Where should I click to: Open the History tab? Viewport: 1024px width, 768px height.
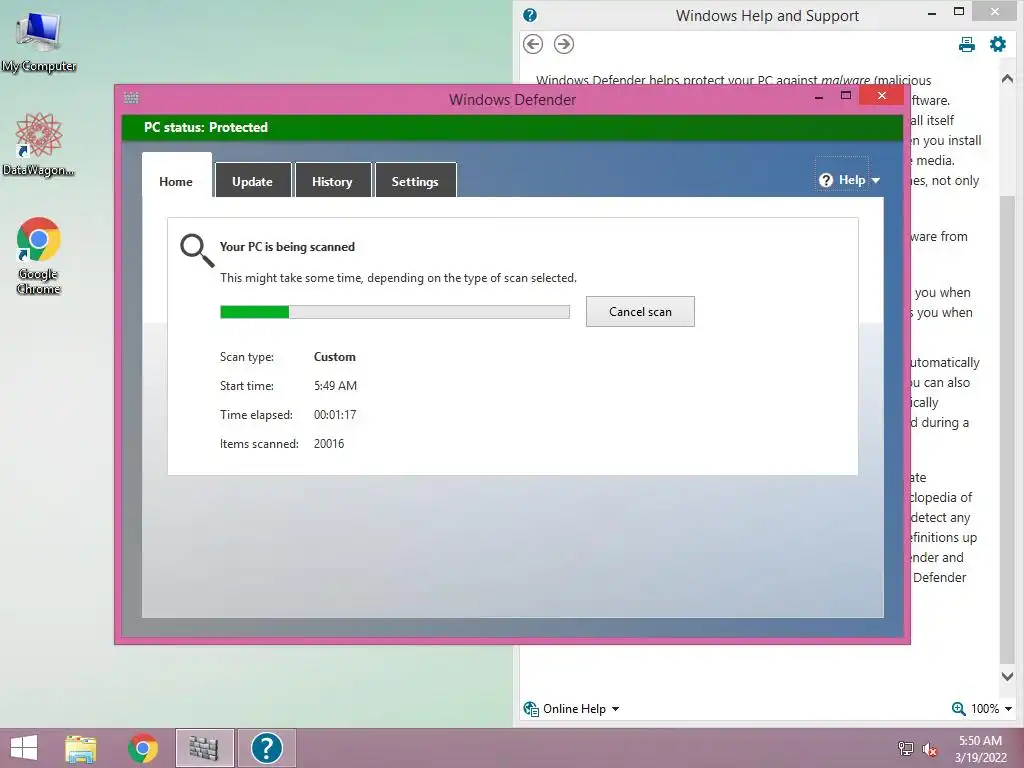332,182
